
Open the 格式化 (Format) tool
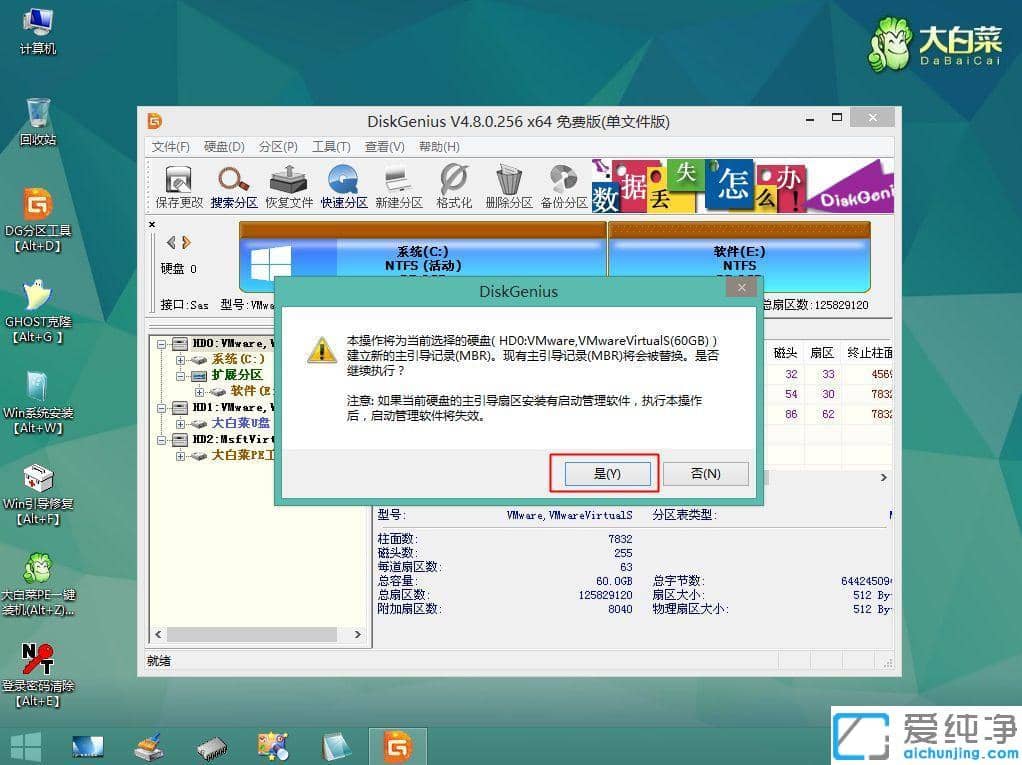point(453,185)
